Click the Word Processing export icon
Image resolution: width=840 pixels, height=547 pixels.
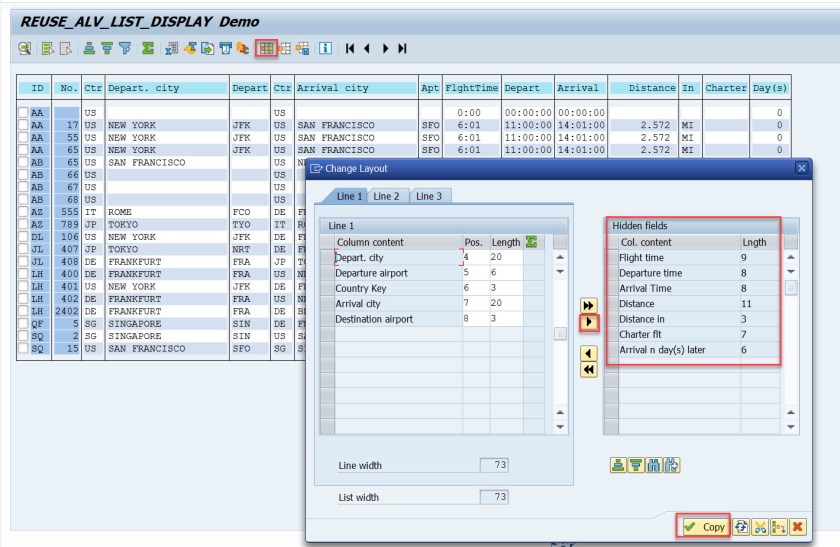[x=190, y=49]
